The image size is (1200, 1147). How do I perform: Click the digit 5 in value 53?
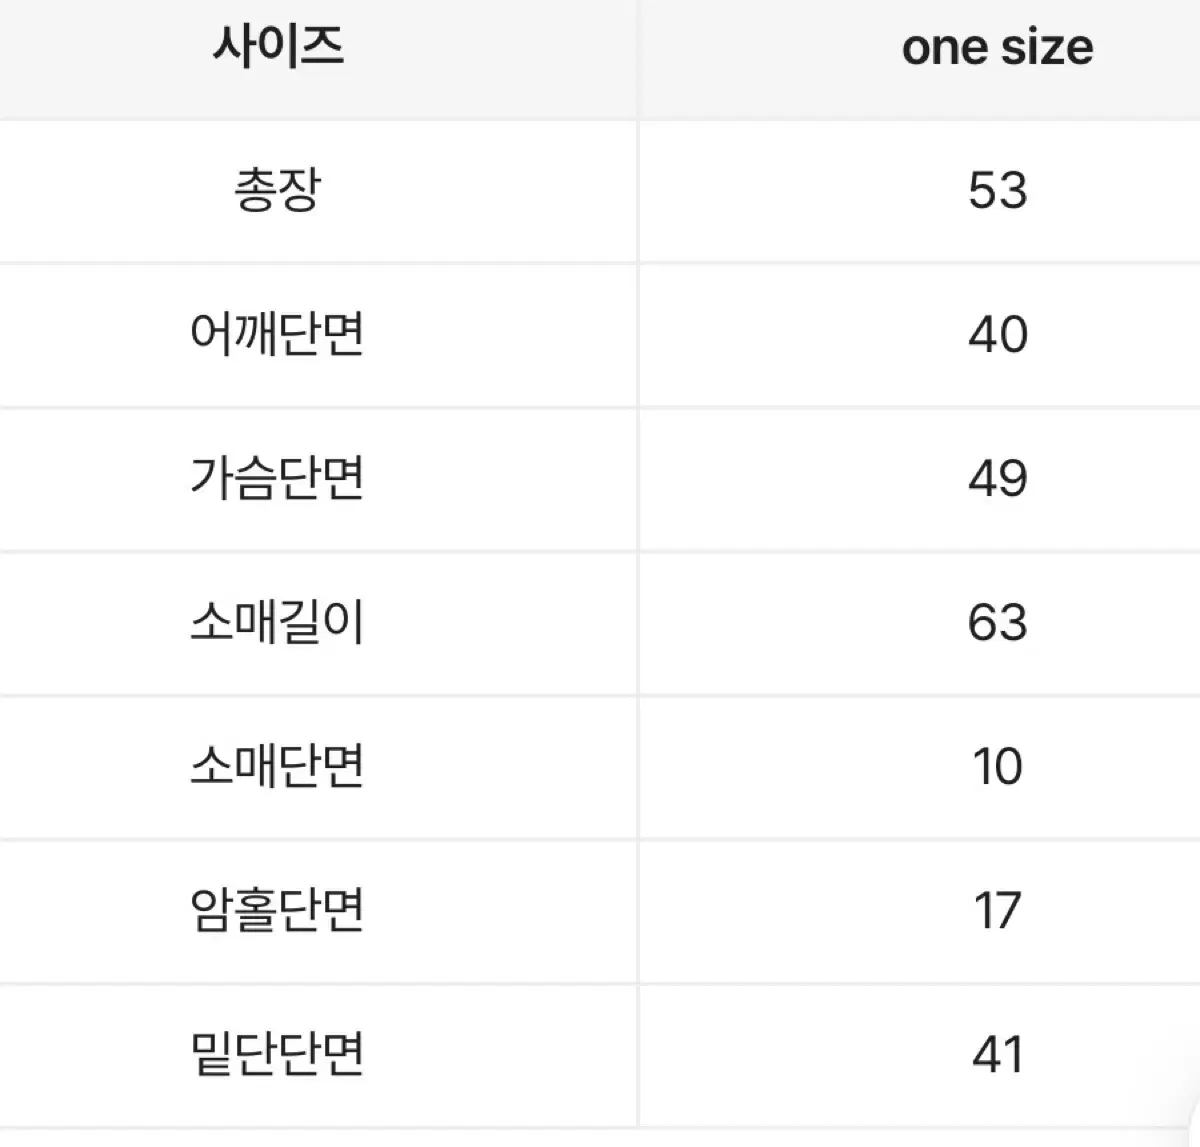click(x=982, y=190)
